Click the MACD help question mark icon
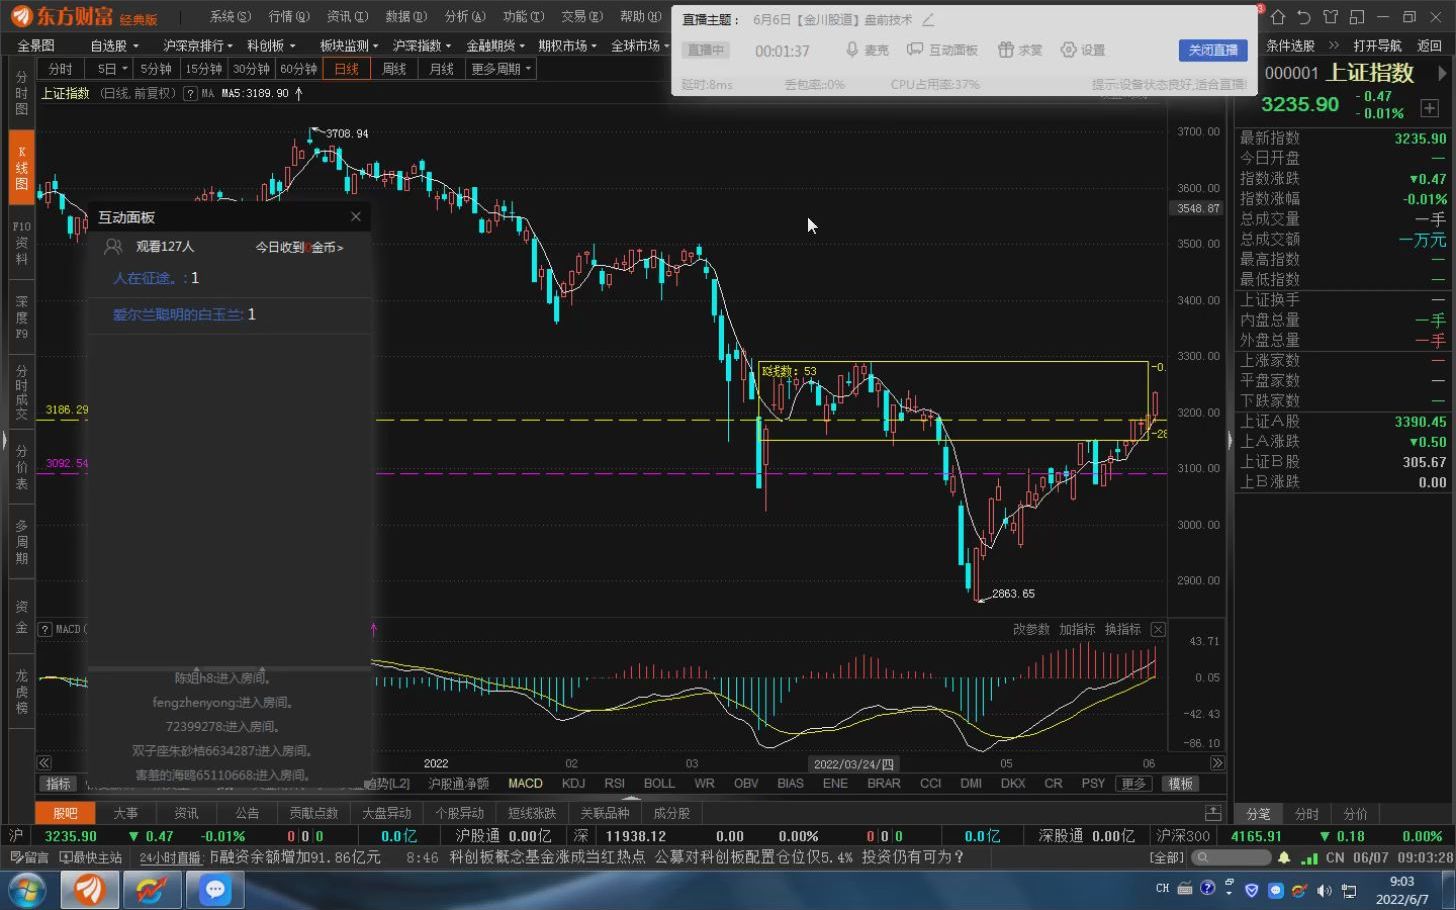Image resolution: width=1456 pixels, height=910 pixels. [45, 629]
